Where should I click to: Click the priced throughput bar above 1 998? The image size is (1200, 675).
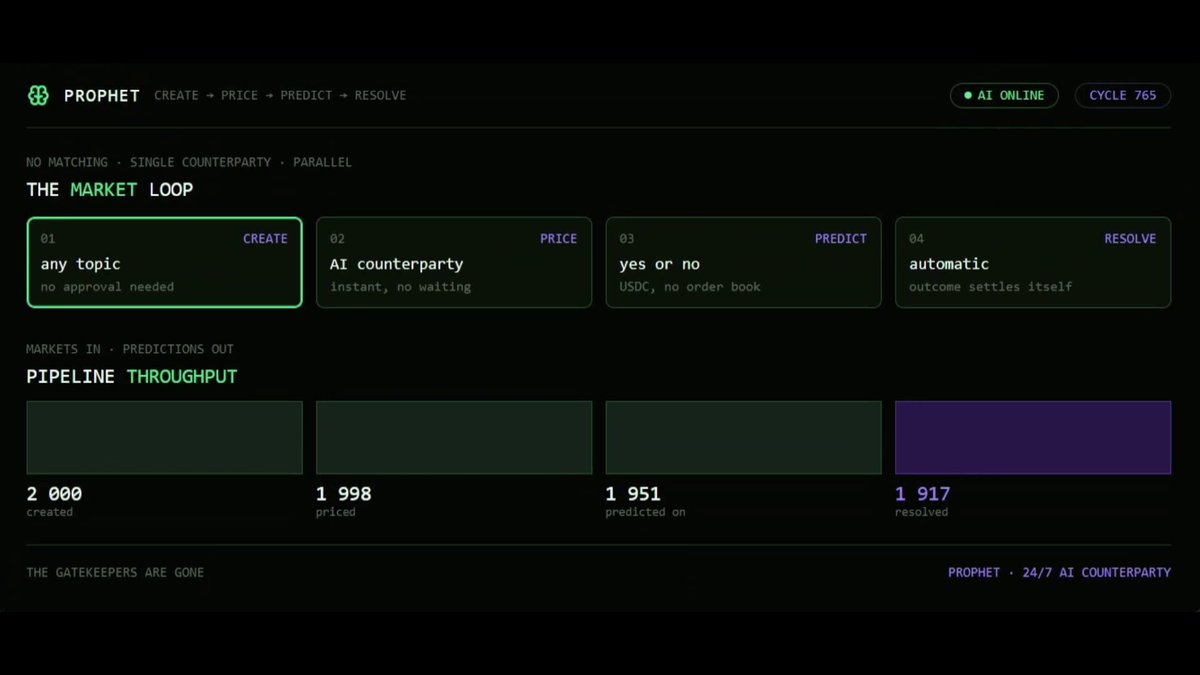454,438
